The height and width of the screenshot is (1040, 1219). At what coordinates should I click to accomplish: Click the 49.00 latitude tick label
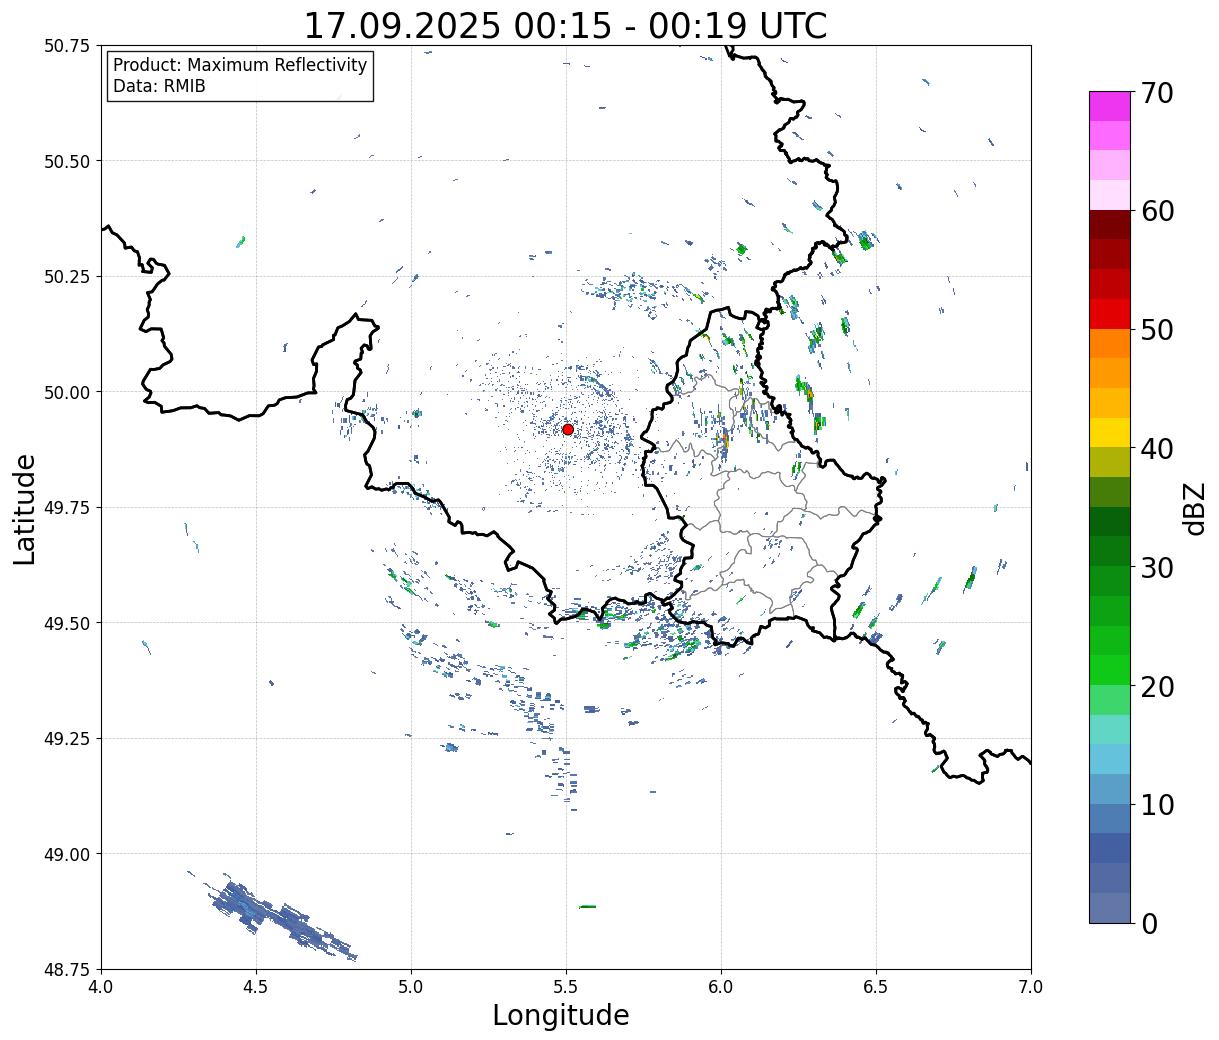[x=66, y=854]
